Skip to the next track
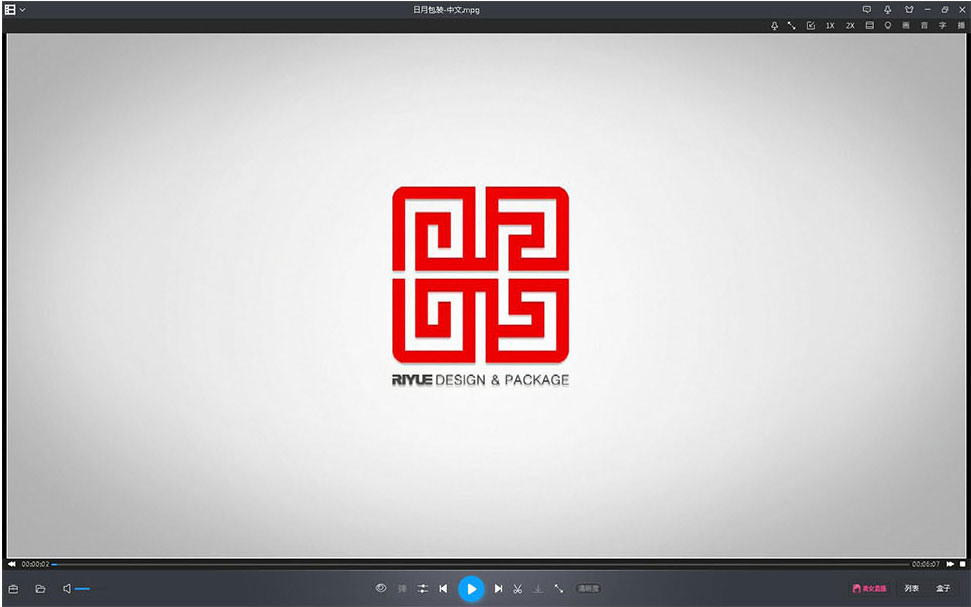 (498, 588)
